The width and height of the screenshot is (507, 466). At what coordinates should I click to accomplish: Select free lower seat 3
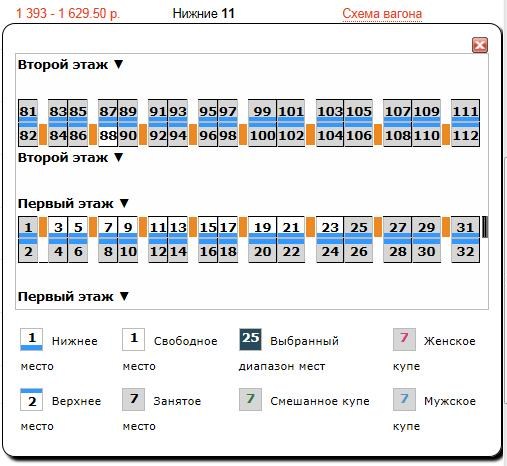pyautogui.click(x=58, y=227)
